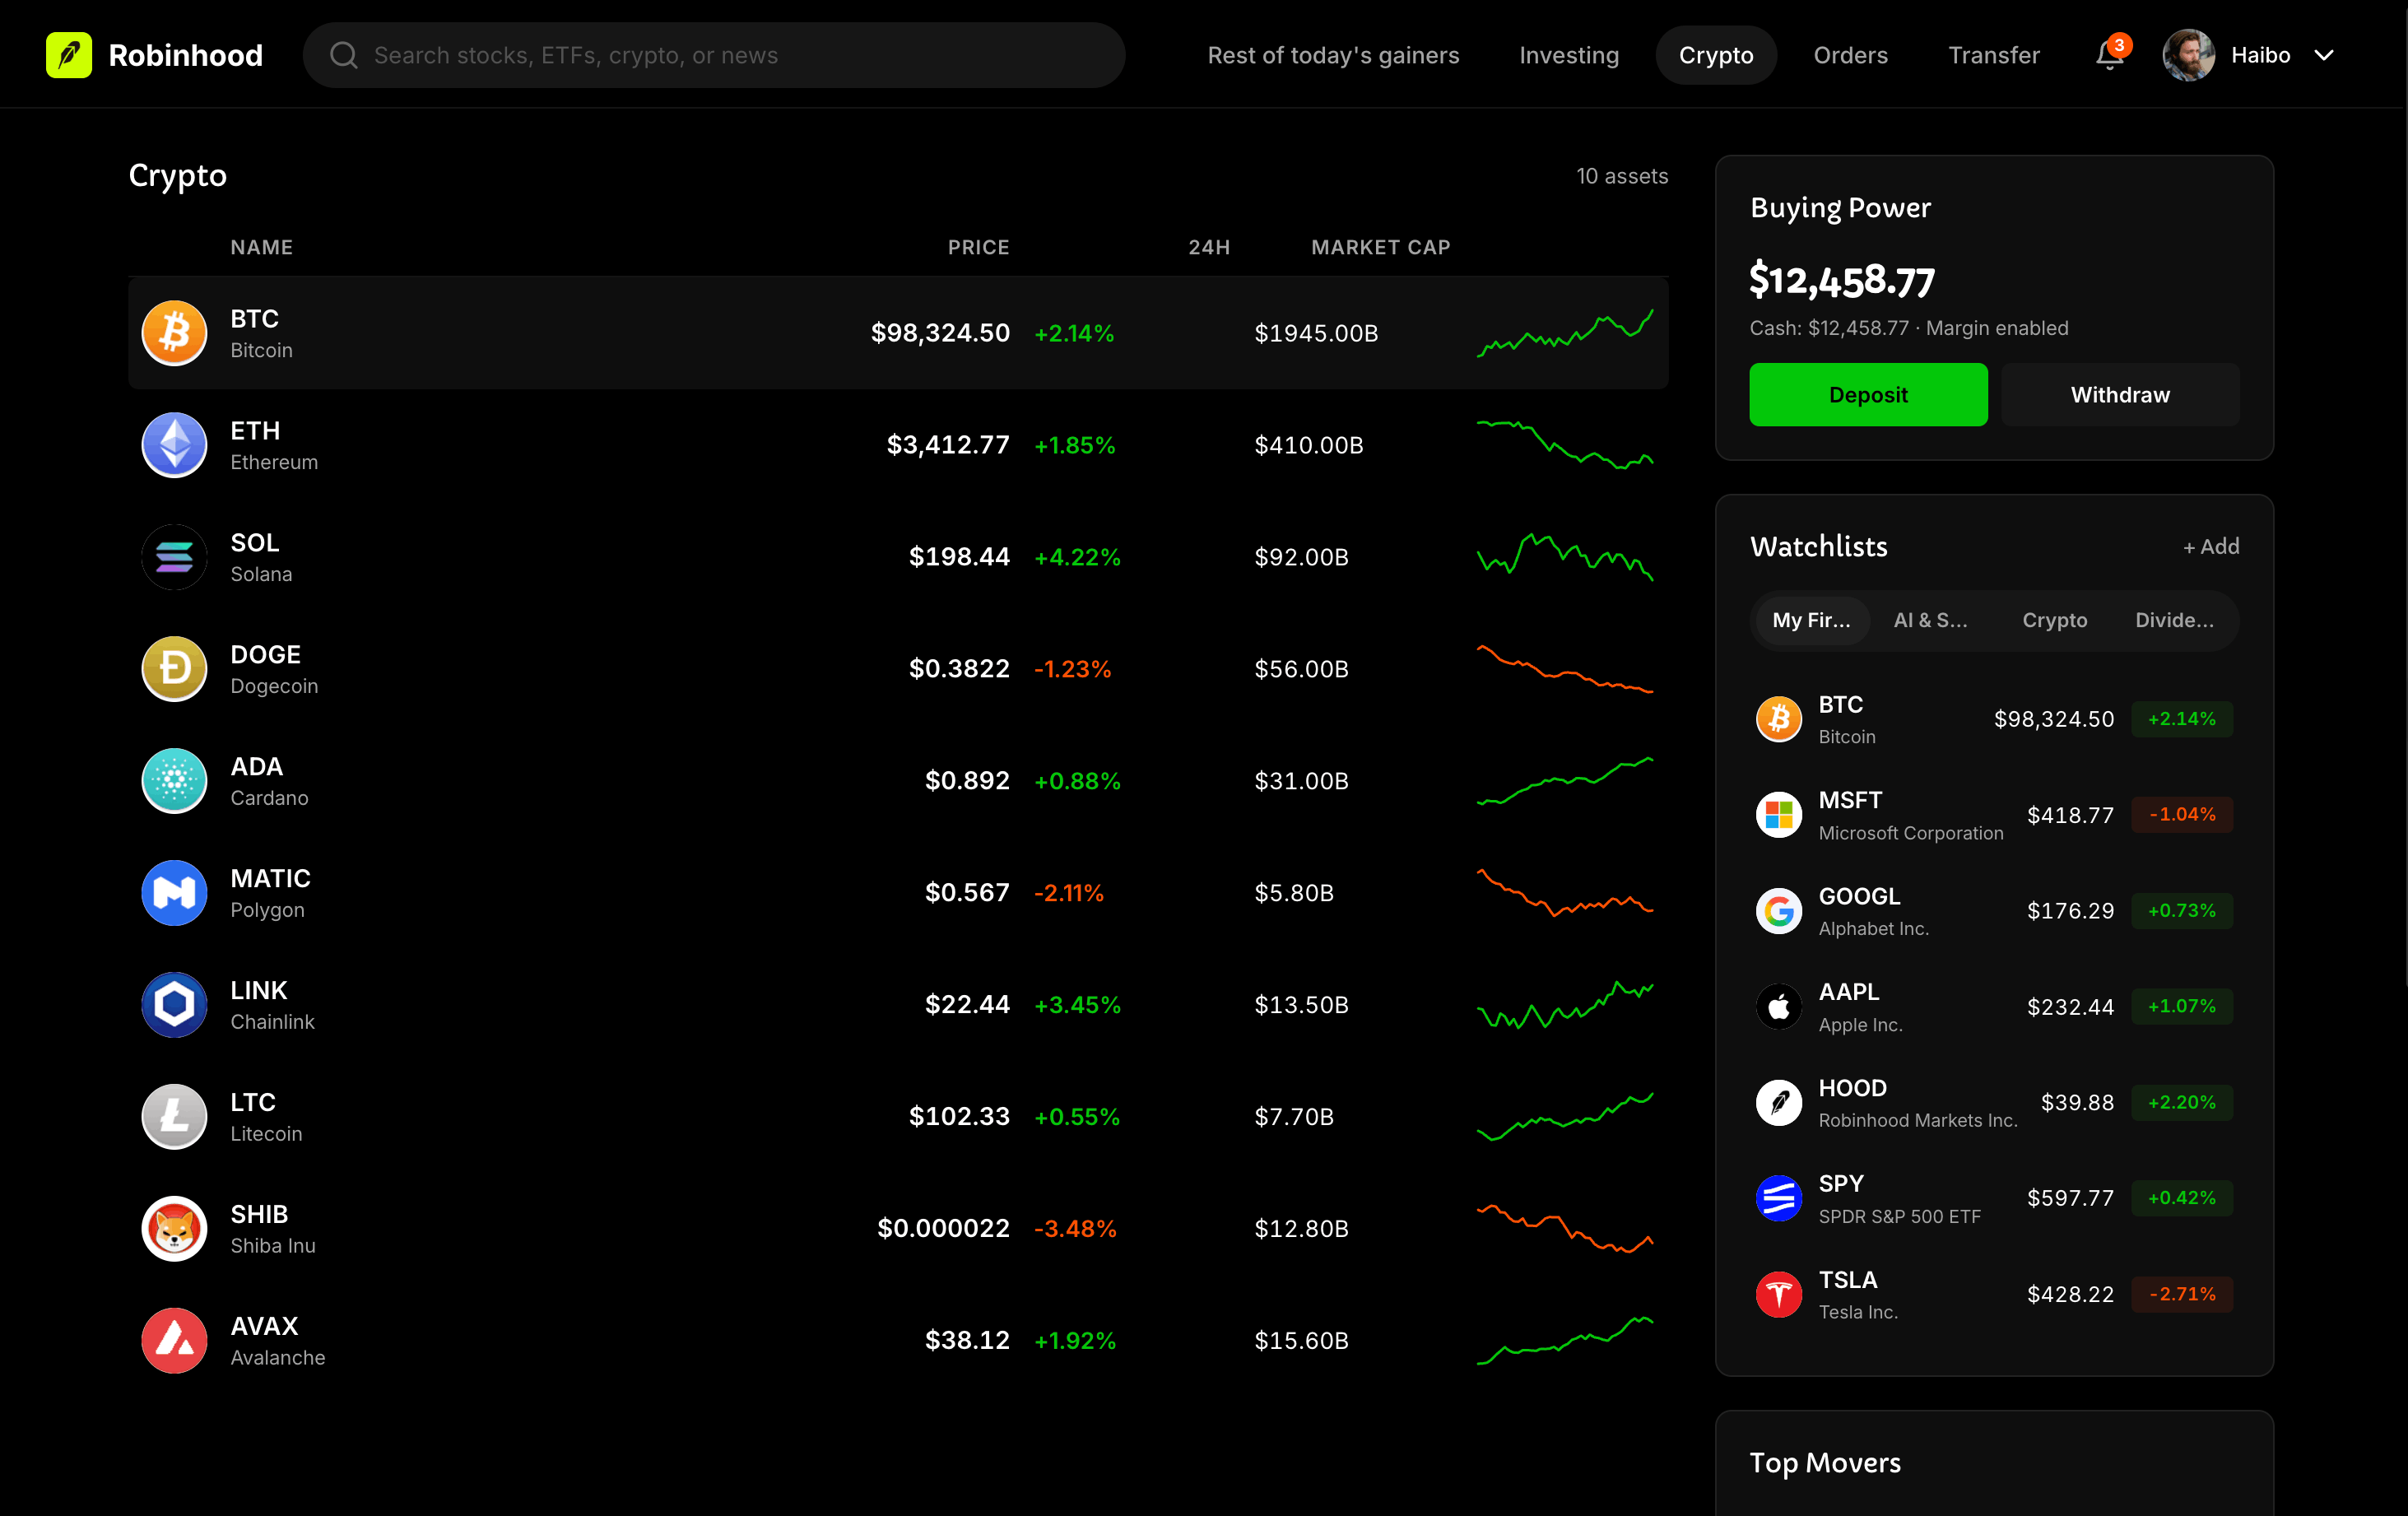Click + Add in Watchlists

tap(2211, 546)
